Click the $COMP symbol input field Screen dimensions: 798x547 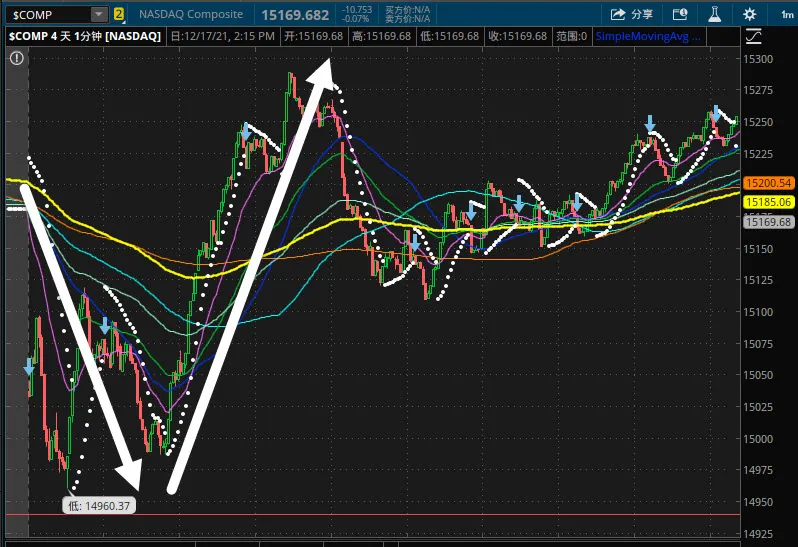47,14
